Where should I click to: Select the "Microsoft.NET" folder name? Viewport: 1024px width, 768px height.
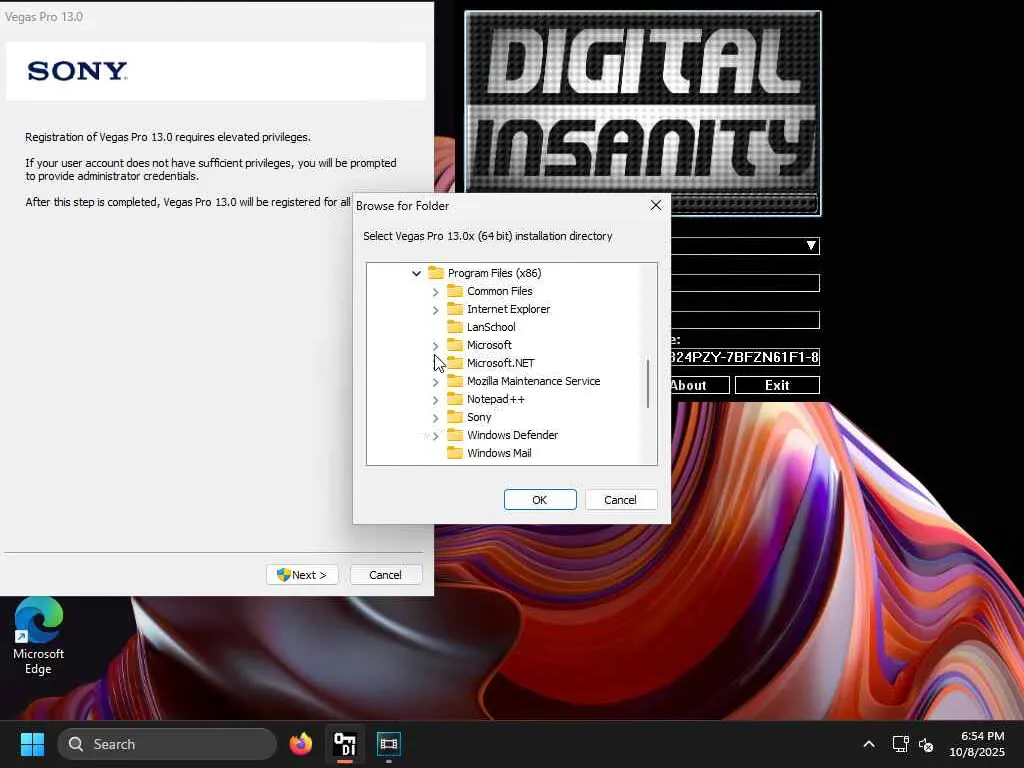(x=500, y=363)
